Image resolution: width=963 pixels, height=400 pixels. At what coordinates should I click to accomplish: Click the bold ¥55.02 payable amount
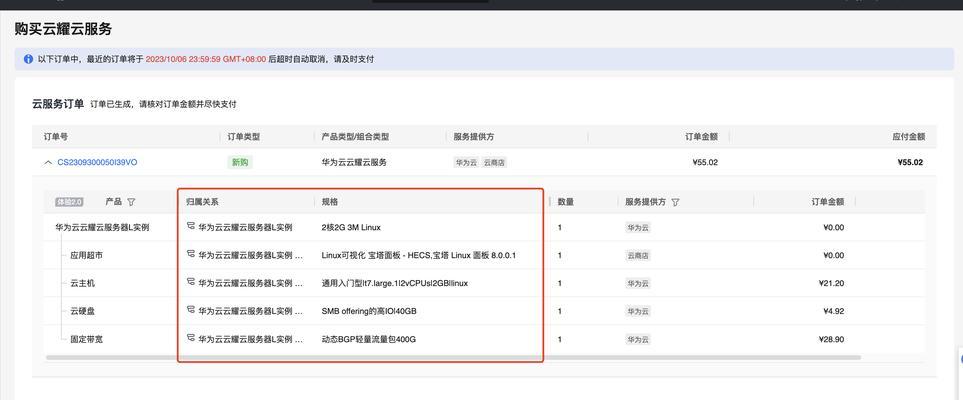[910, 163]
